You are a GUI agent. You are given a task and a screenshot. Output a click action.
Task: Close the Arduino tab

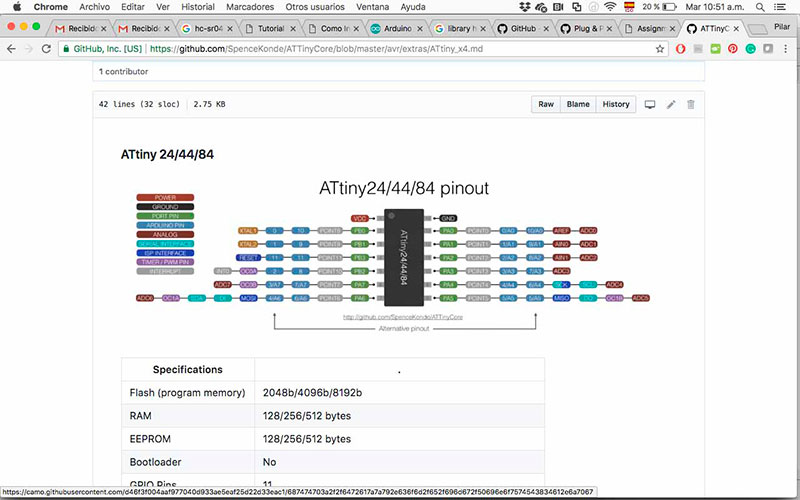click(x=420, y=29)
